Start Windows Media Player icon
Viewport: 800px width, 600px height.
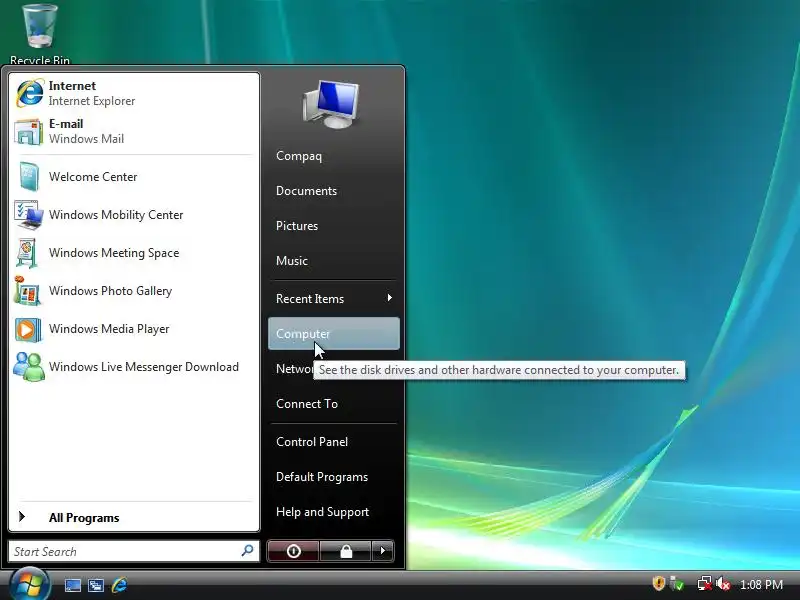[28, 329]
